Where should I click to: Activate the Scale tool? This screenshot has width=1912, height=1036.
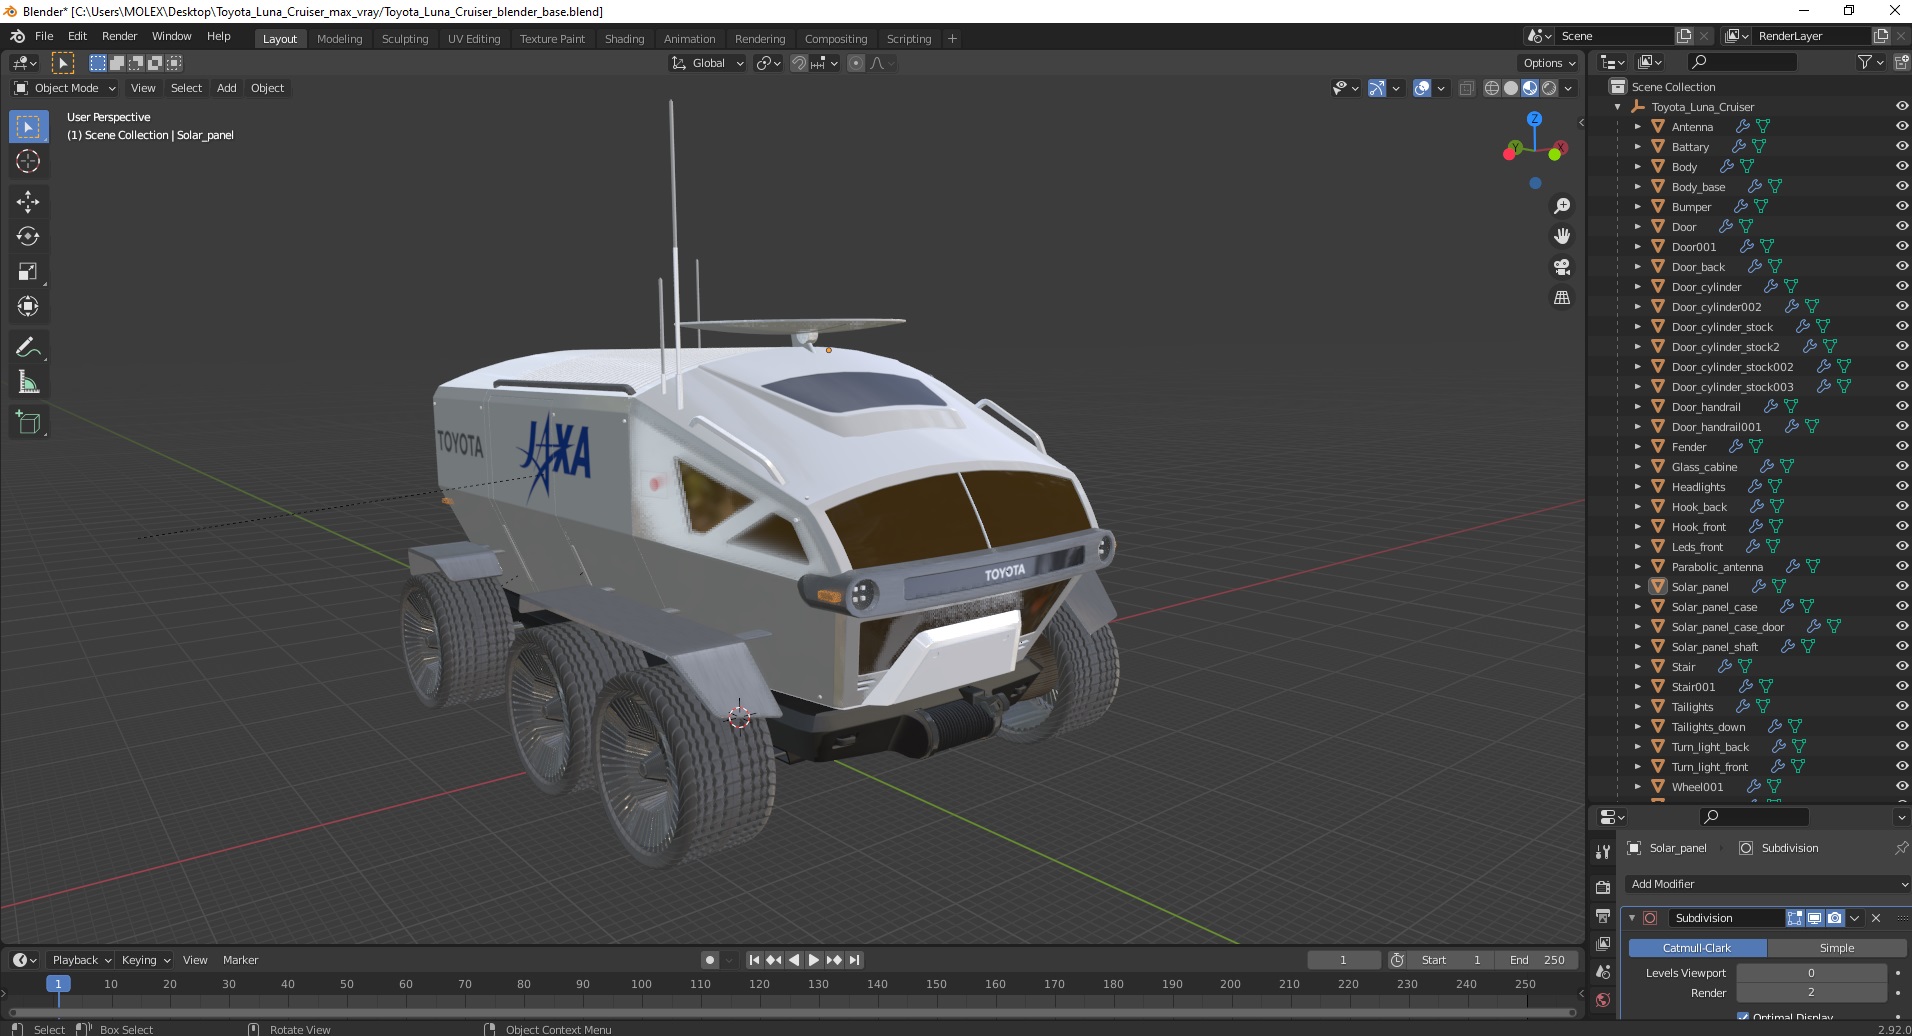point(28,272)
